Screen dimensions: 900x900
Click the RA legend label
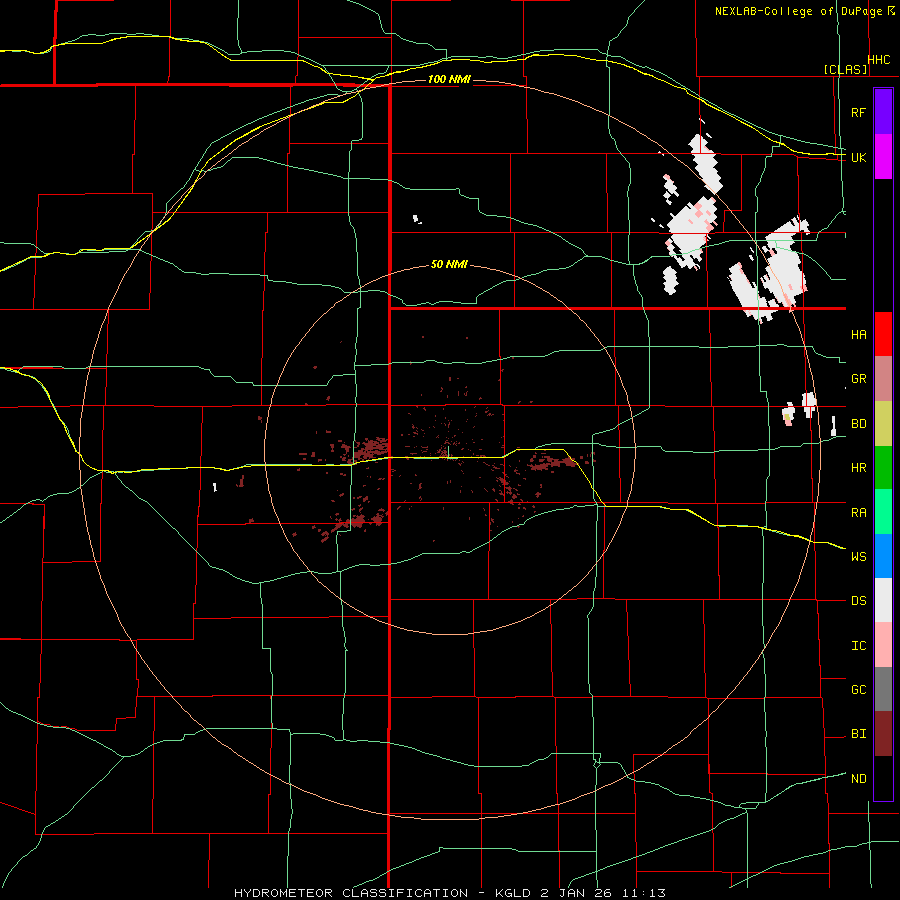point(859,513)
